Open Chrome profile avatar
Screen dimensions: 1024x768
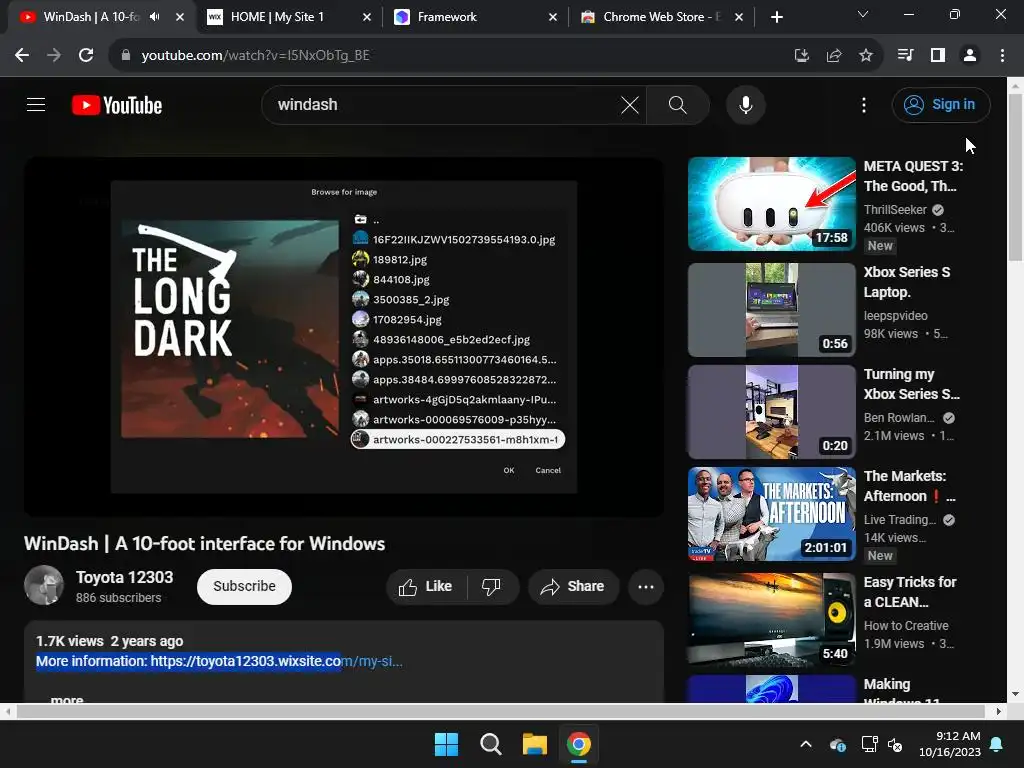[970, 56]
